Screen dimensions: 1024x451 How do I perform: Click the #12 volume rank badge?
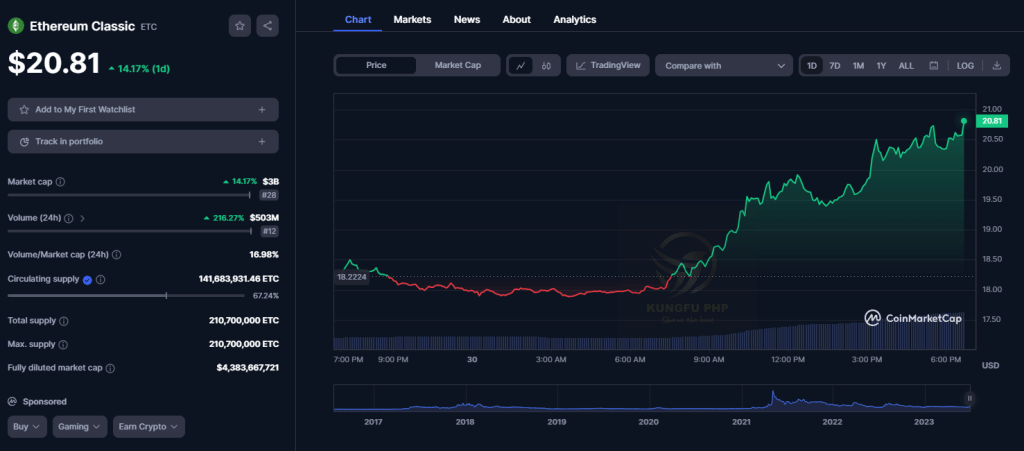pyautogui.click(x=269, y=231)
